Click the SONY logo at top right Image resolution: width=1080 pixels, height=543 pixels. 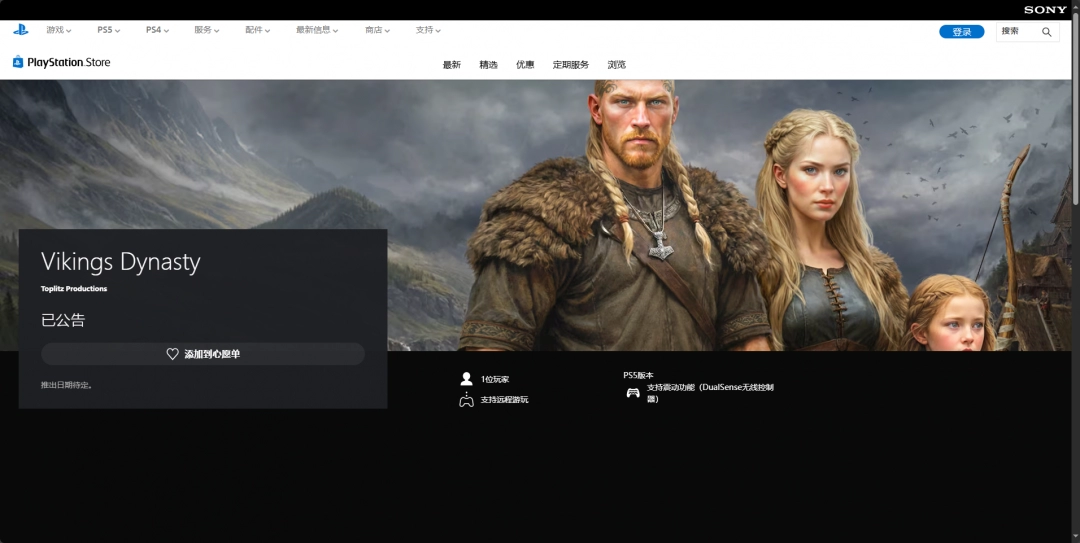pyautogui.click(x=1045, y=9)
